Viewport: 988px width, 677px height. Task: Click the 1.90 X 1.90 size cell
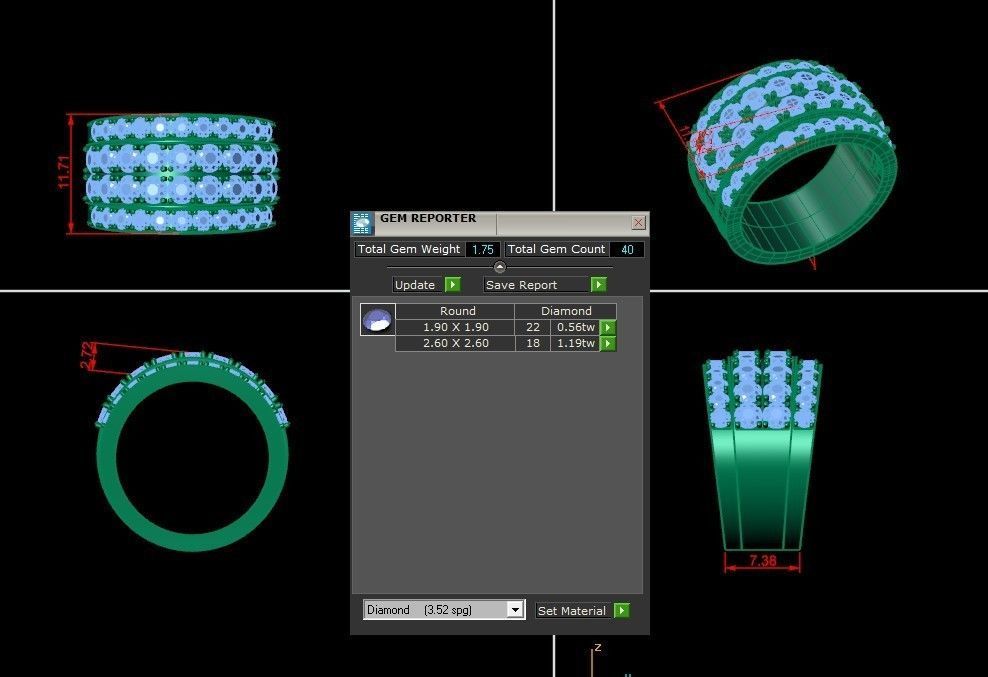(456, 327)
